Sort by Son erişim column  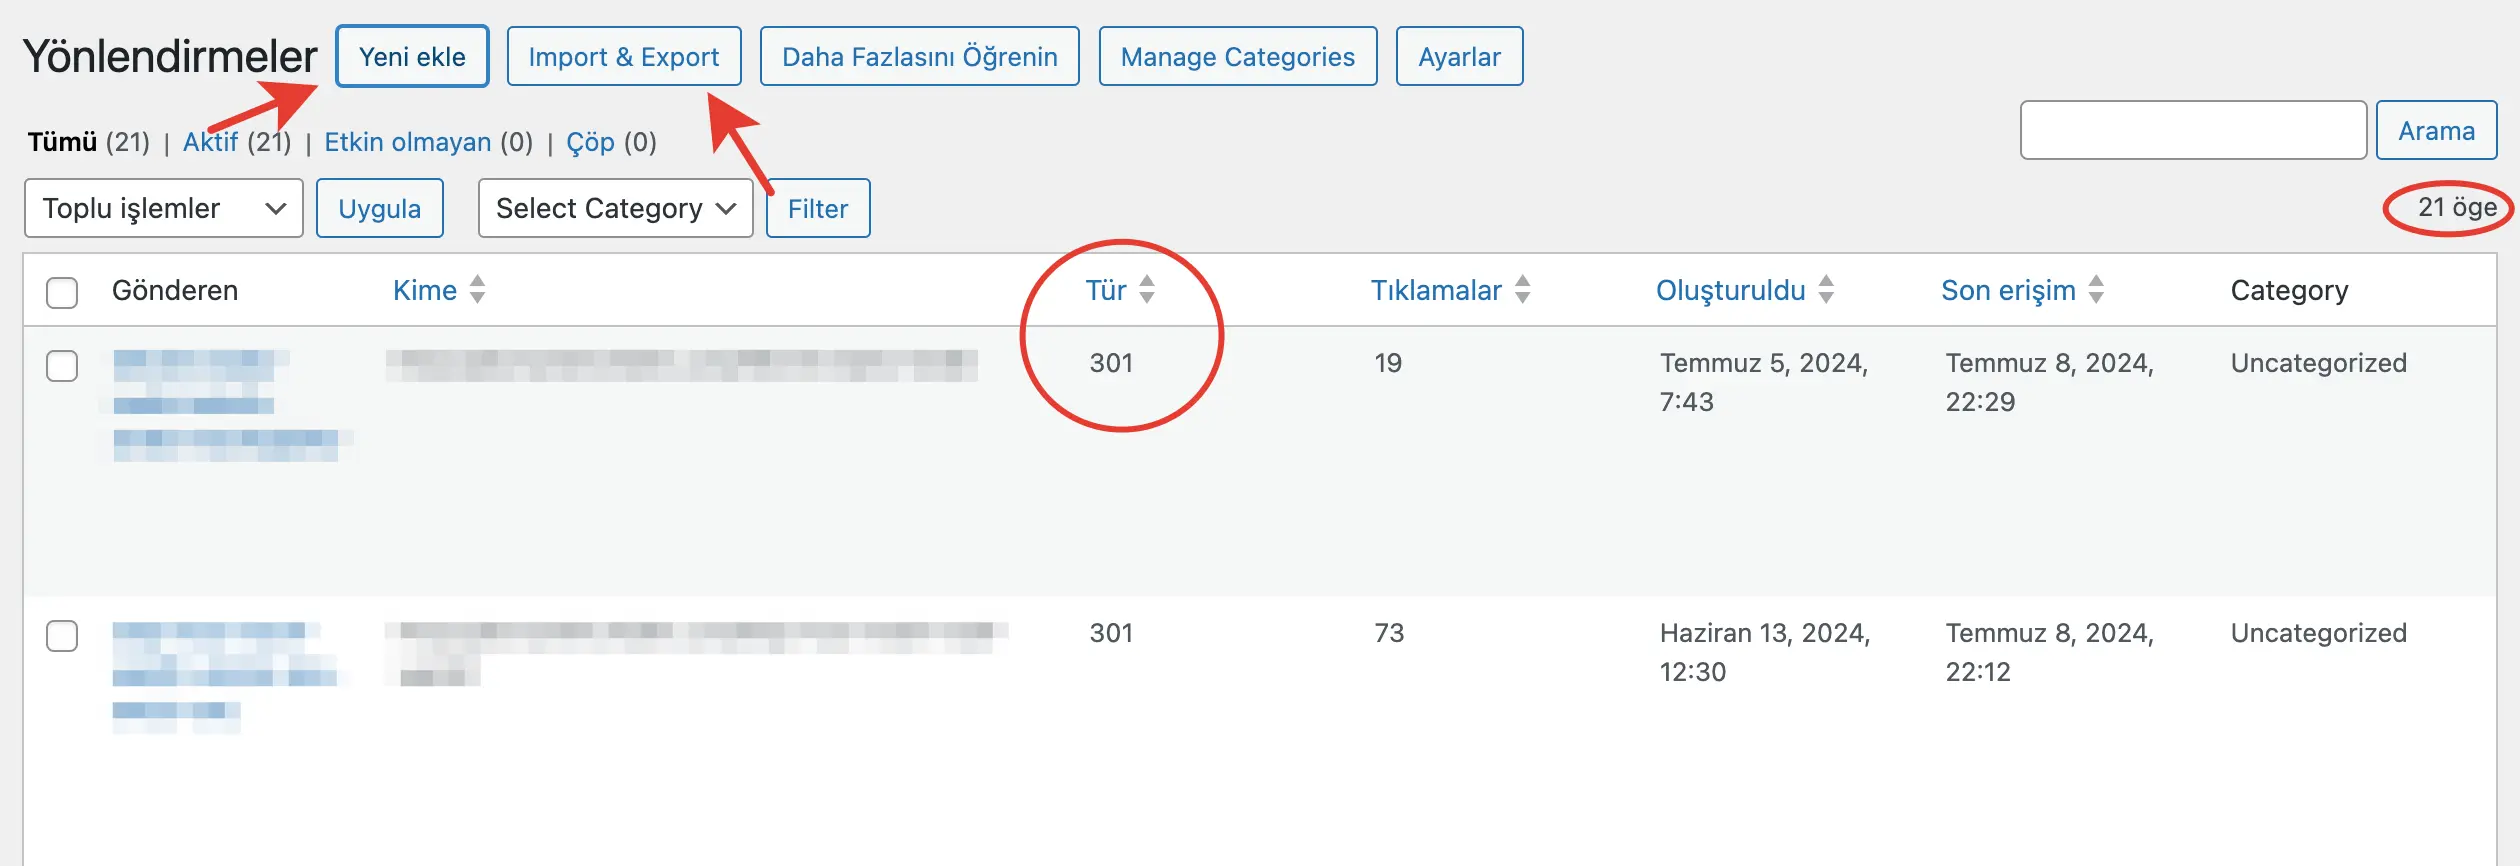pyautogui.click(x=2009, y=290)
